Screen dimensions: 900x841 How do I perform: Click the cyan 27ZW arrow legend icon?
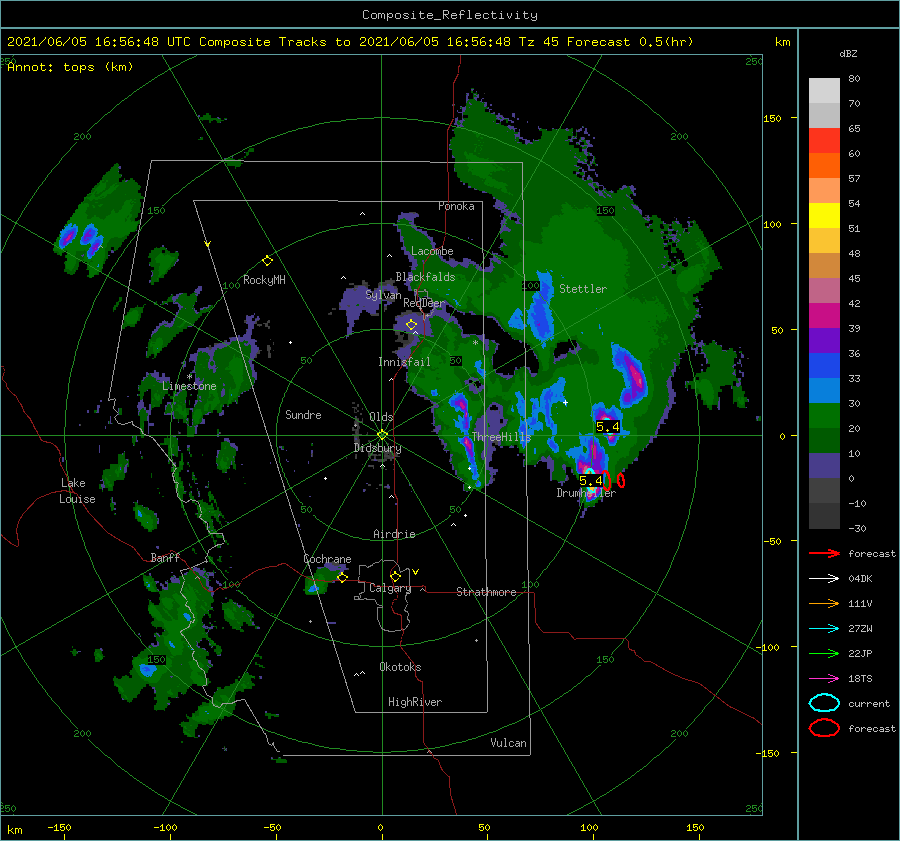coord(824,629)
